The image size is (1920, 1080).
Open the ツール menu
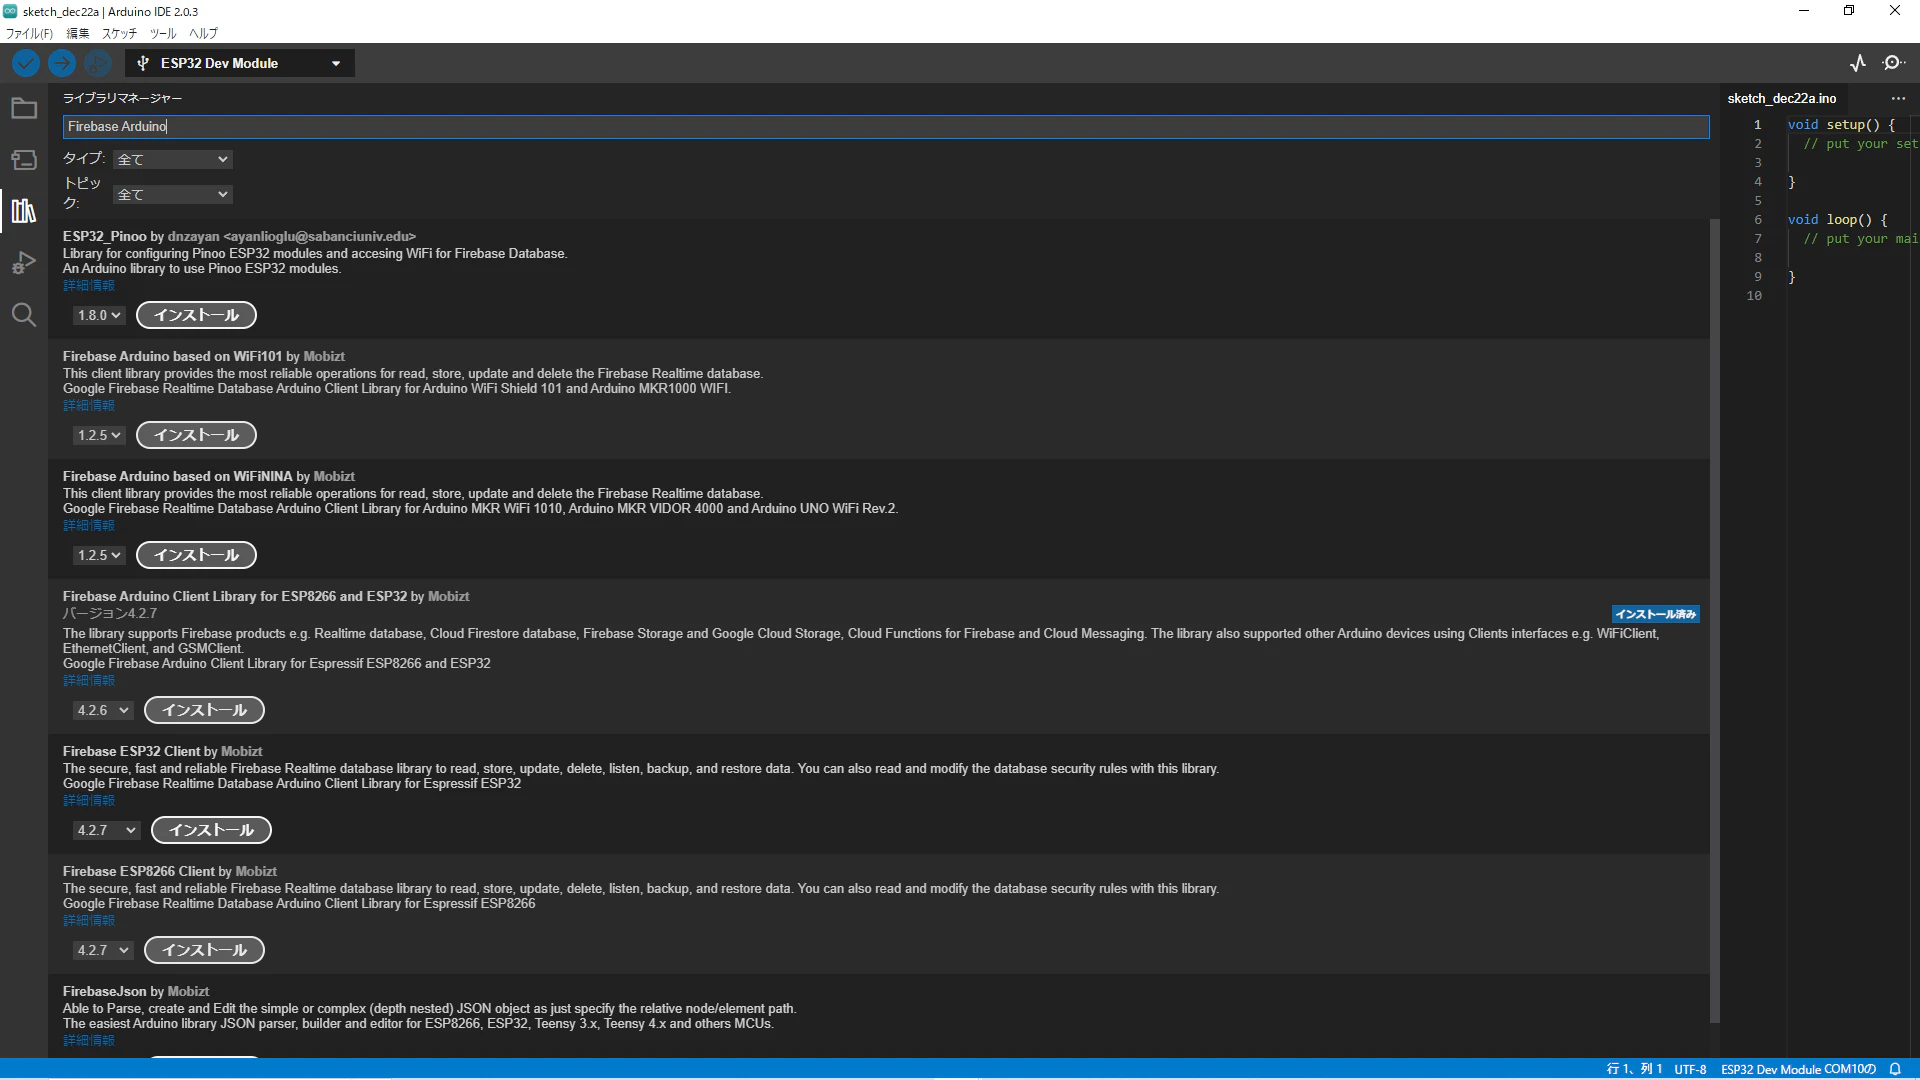point(163,33)
